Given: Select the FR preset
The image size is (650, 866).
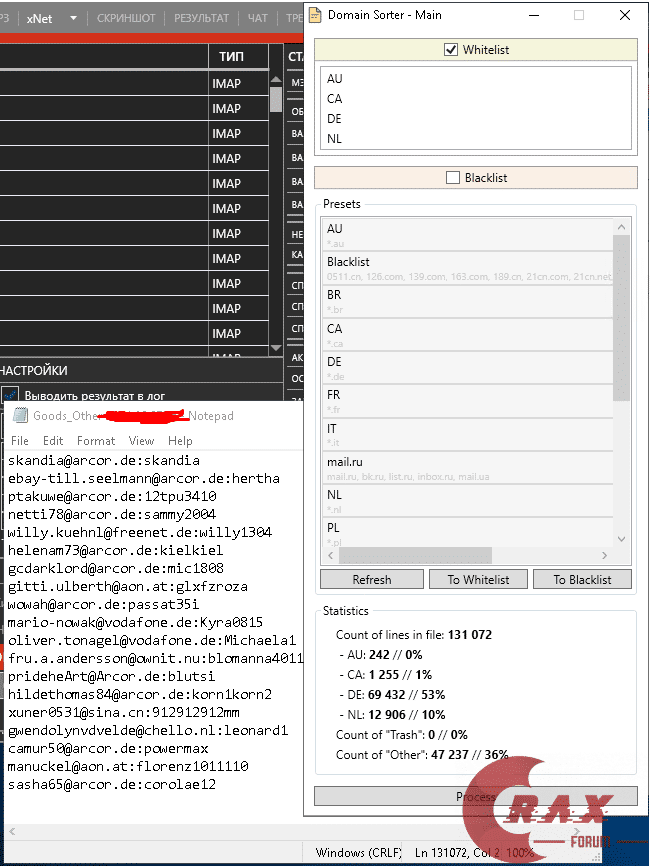Looking at the screenshot, I should (x=467, y=401).
